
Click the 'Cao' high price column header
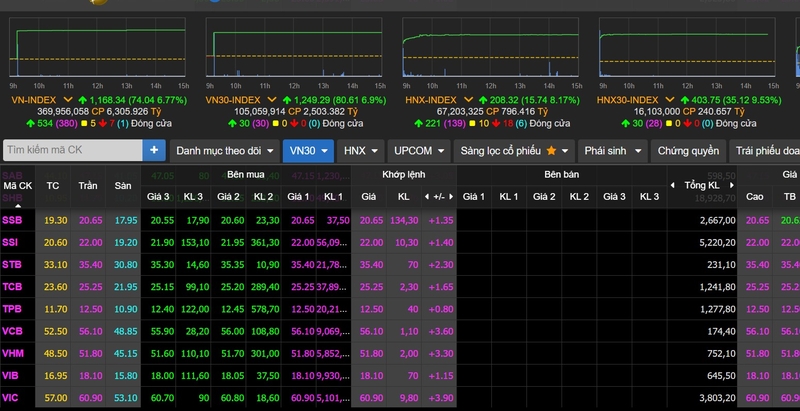pos(755,197)
